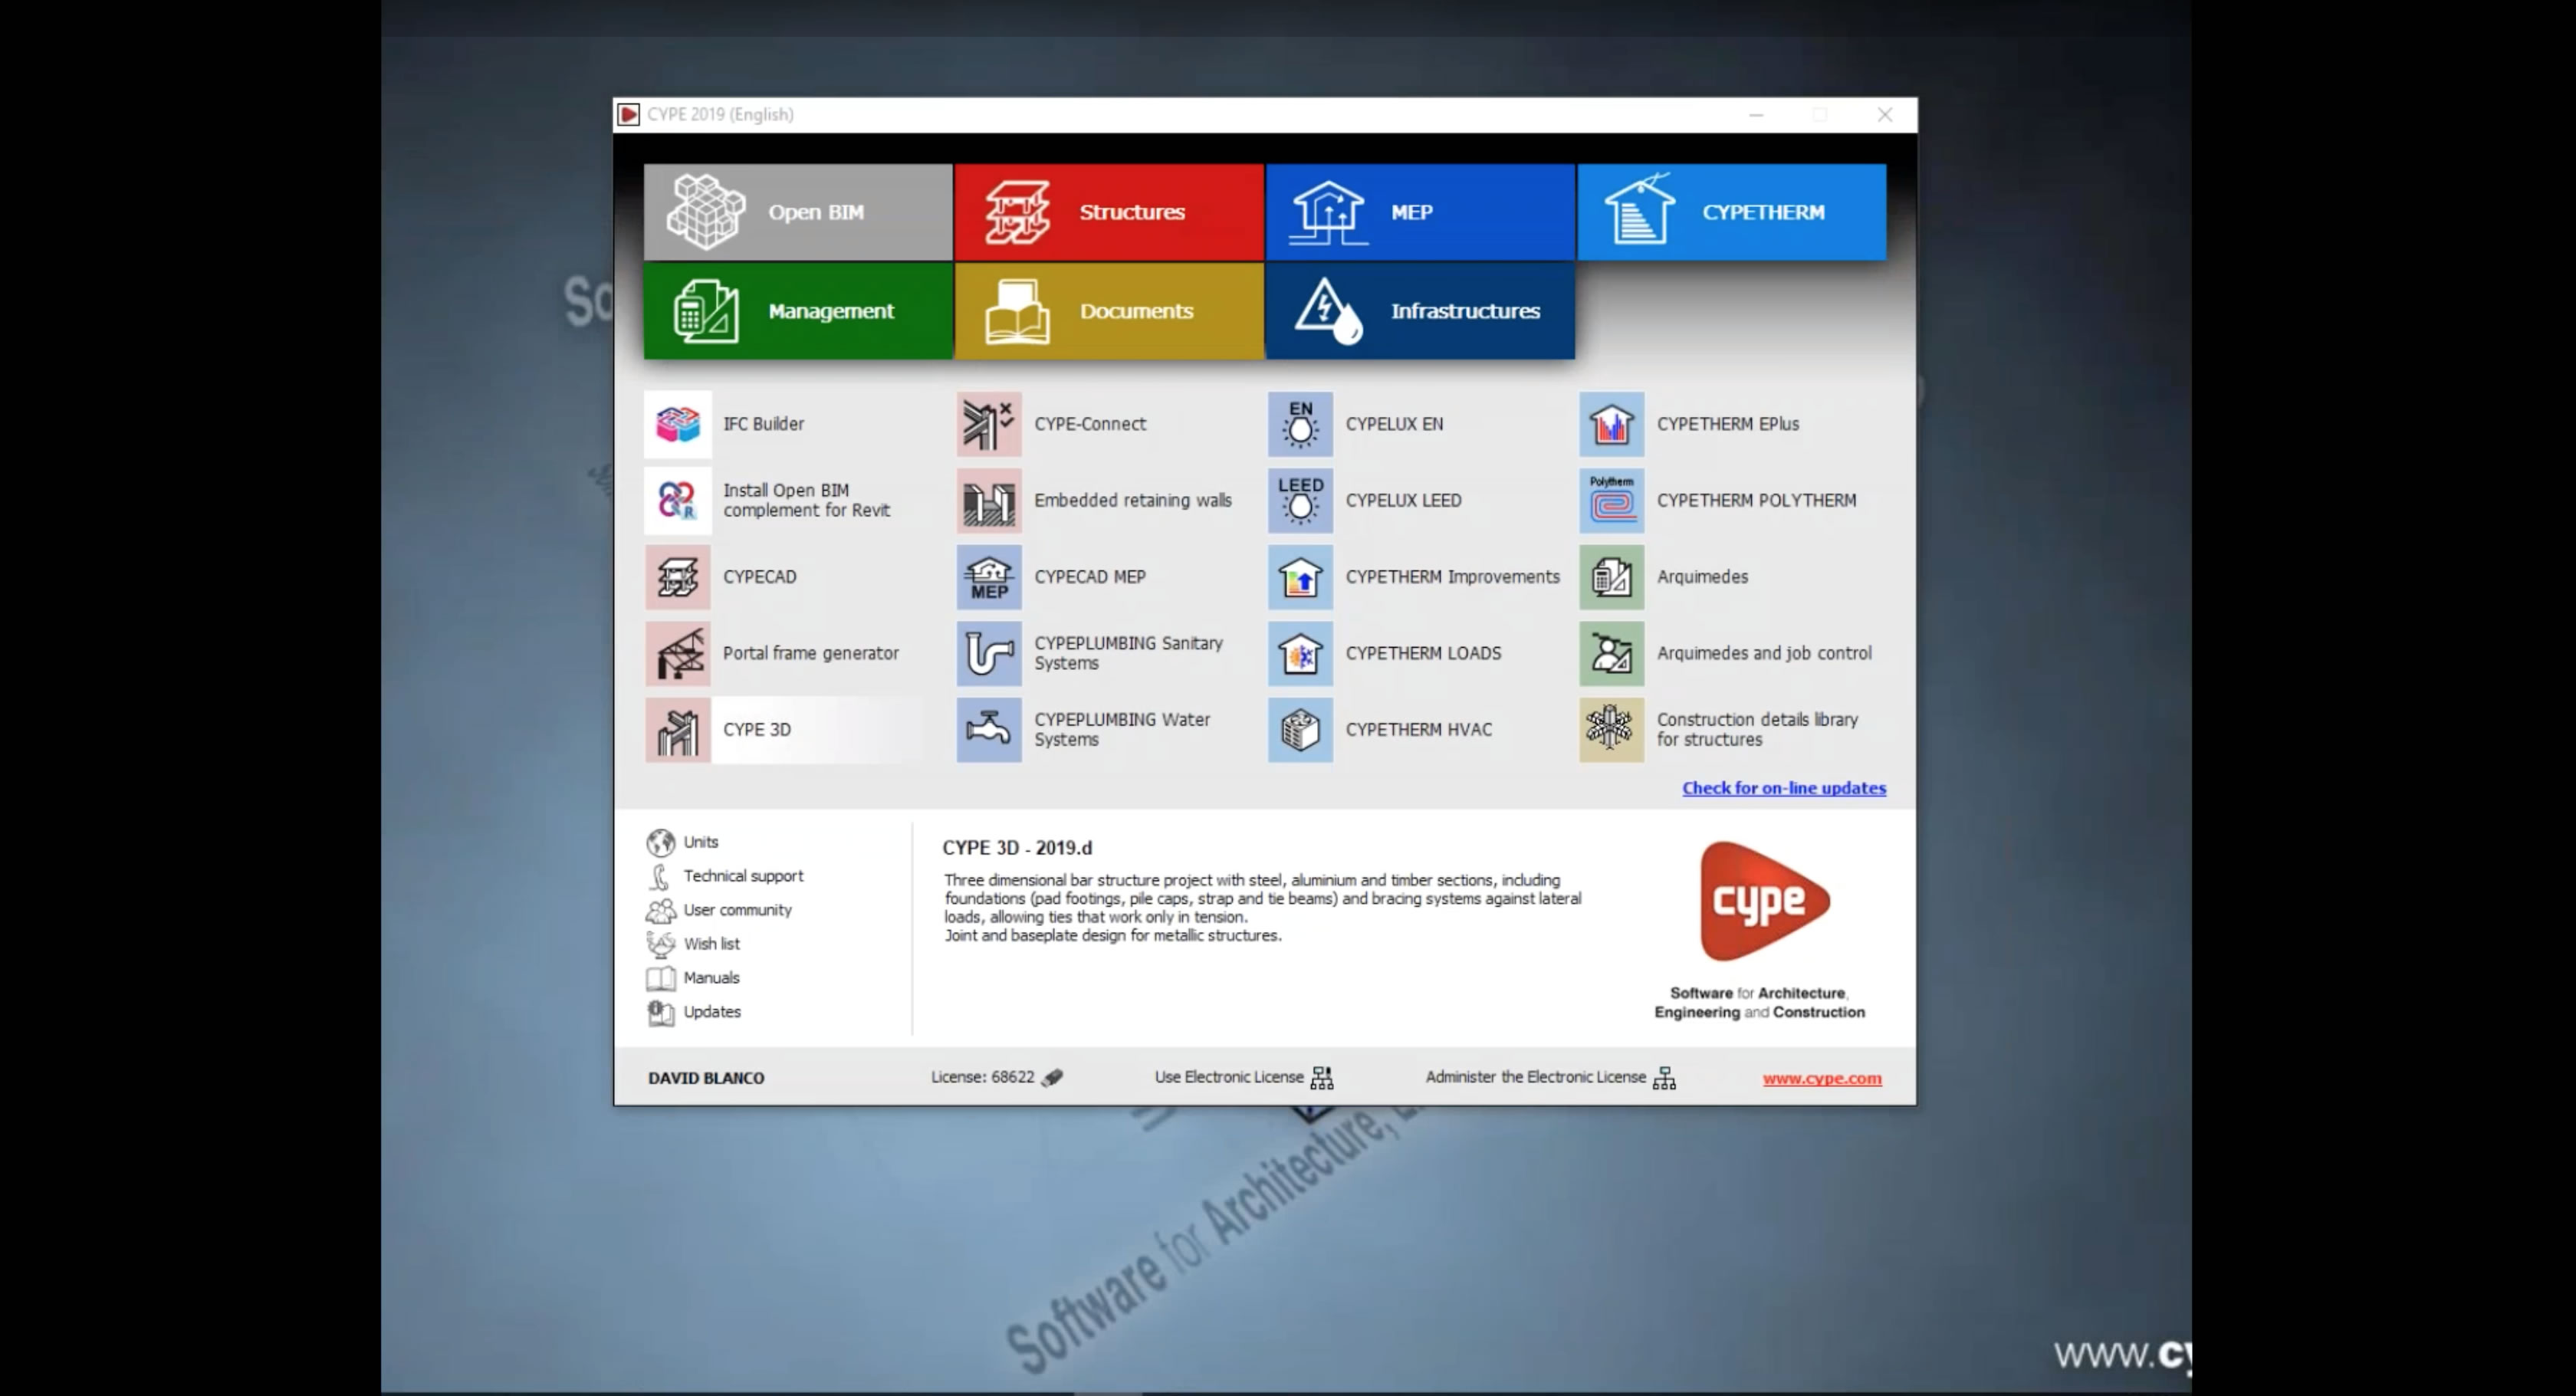Click the cype logo image
The image size is (2576, 1396).
coord(1764,901)
